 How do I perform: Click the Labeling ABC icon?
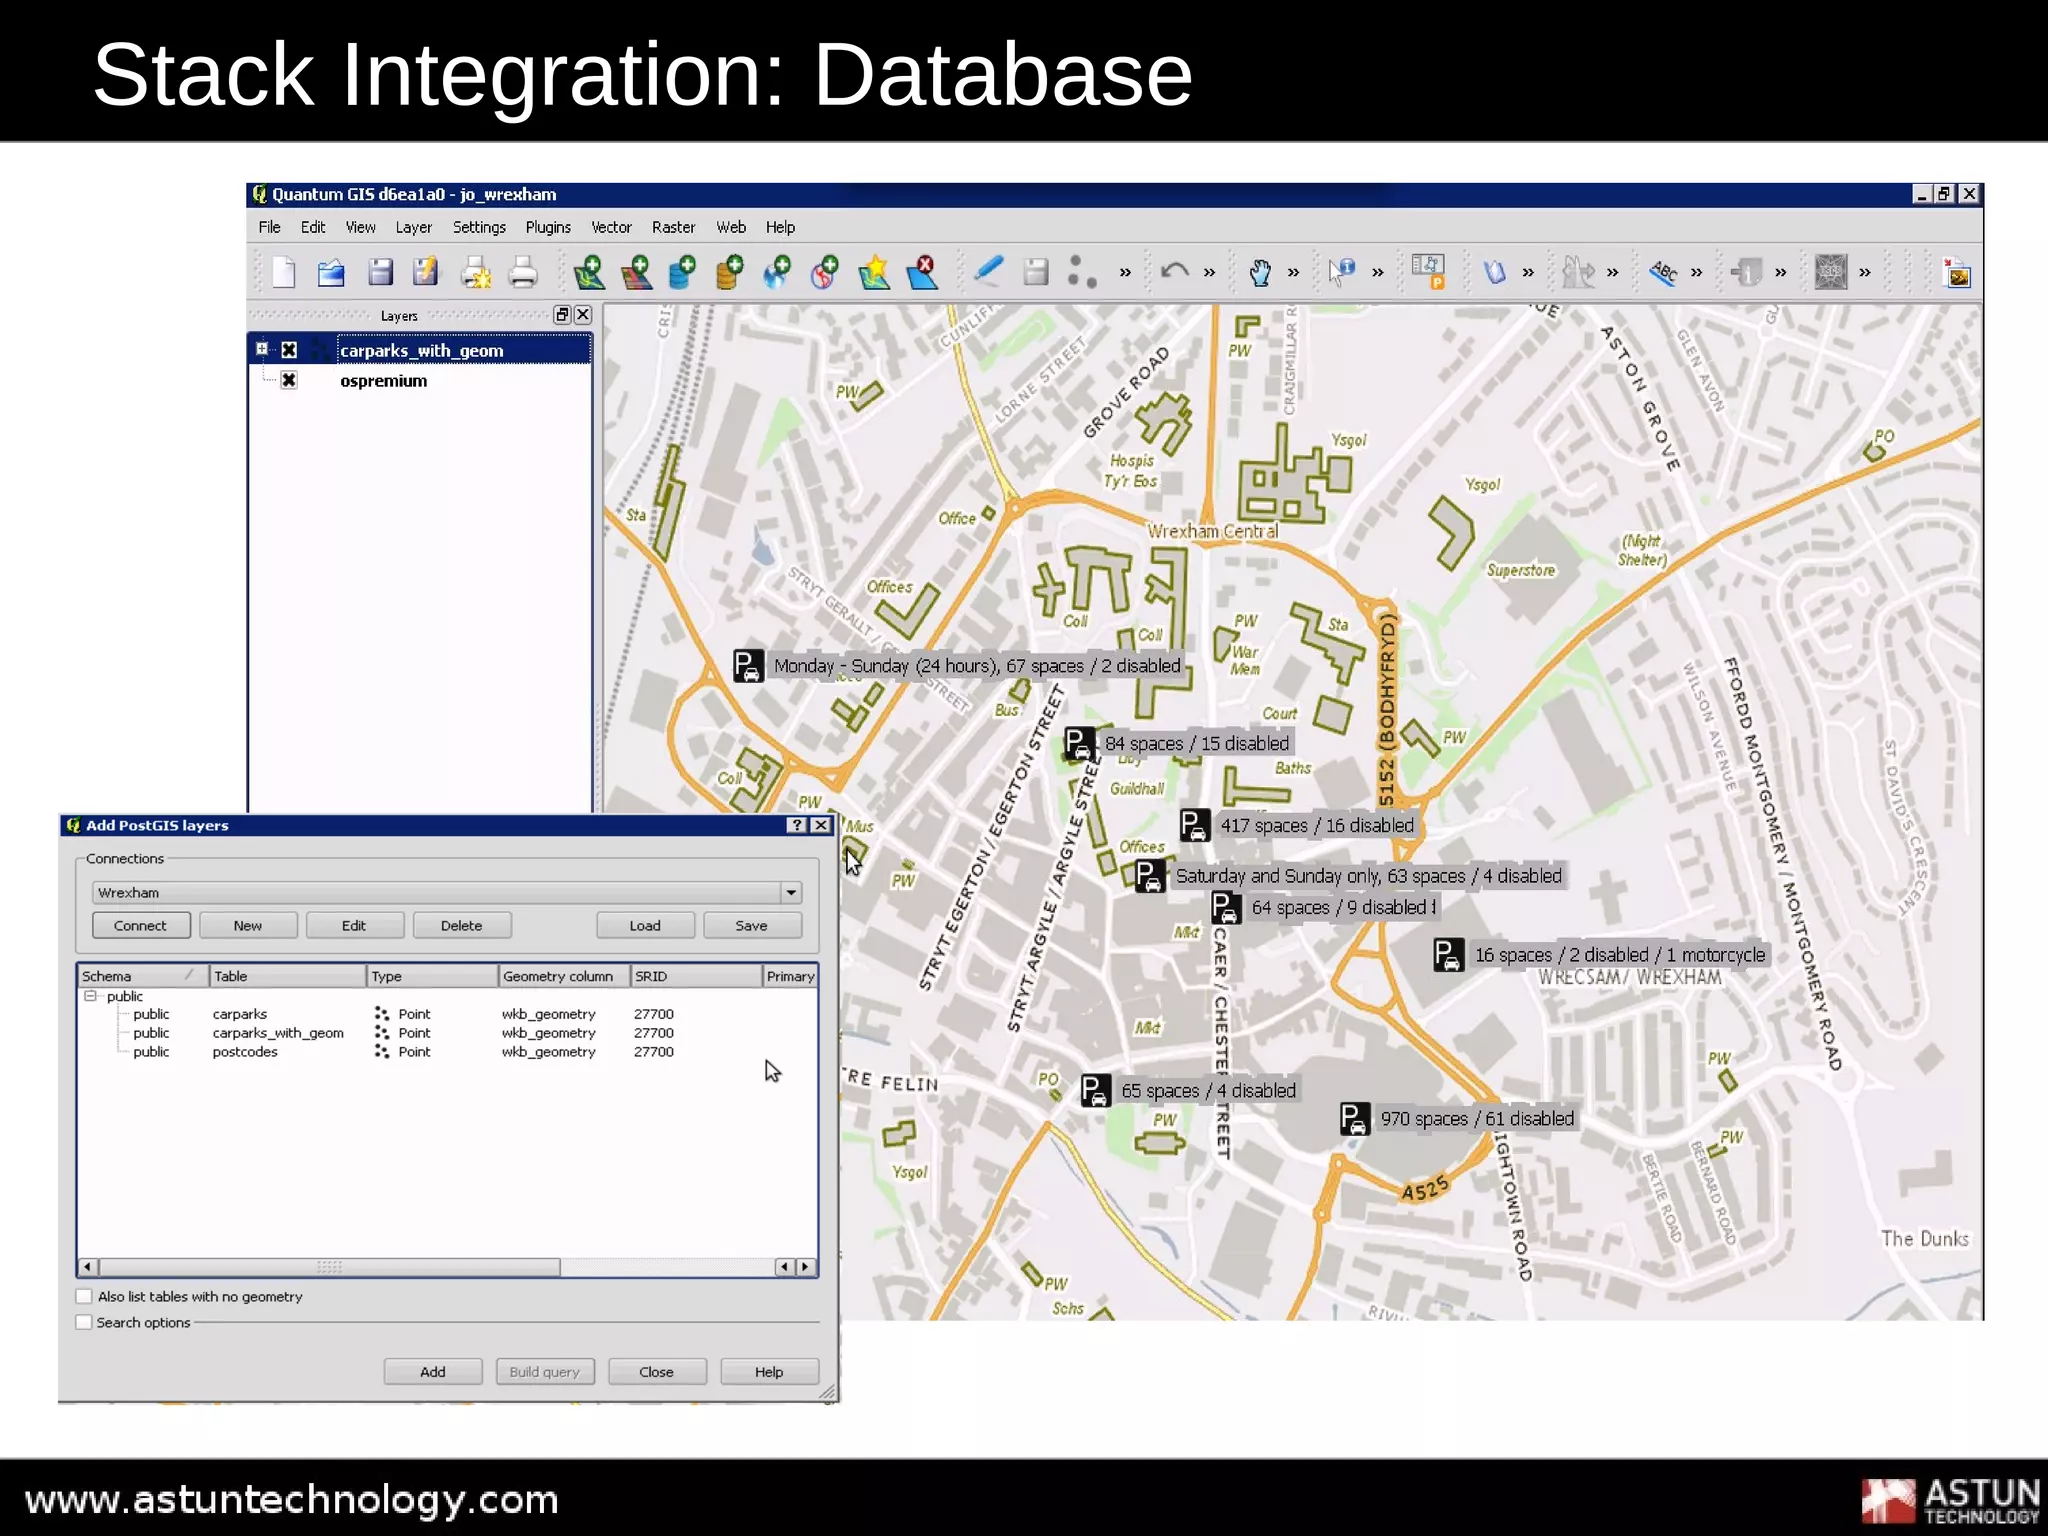(1663, 272)
